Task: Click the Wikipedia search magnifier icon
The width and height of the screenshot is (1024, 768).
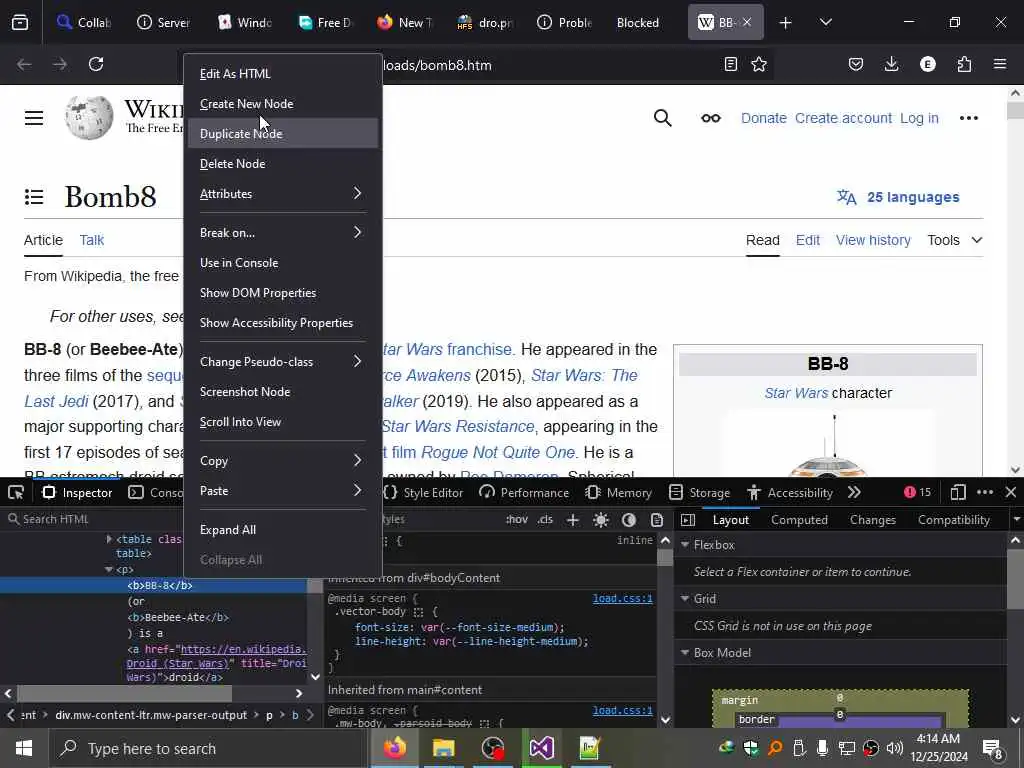Action: tap(662, 118)
